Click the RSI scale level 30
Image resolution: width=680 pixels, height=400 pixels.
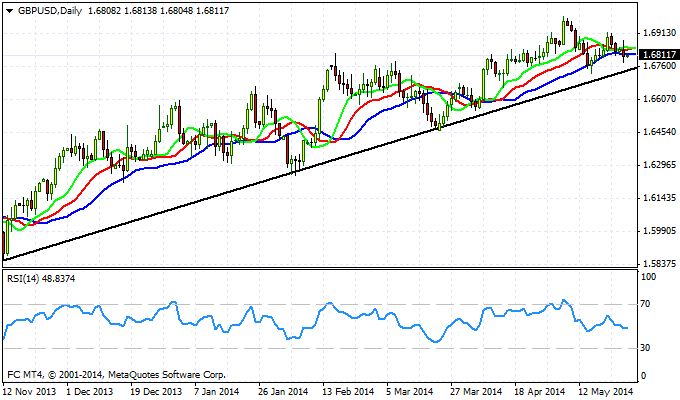pos(646,348)
